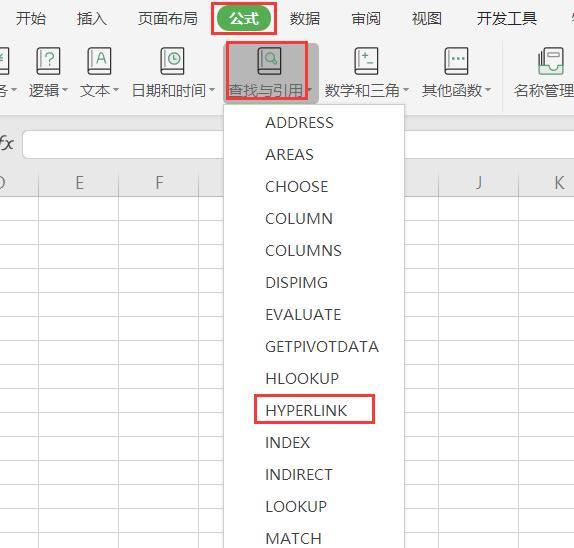Viewport: 574px width, 548px height.
Task: Click the fx insert function icon
Action: click(7, 143)
